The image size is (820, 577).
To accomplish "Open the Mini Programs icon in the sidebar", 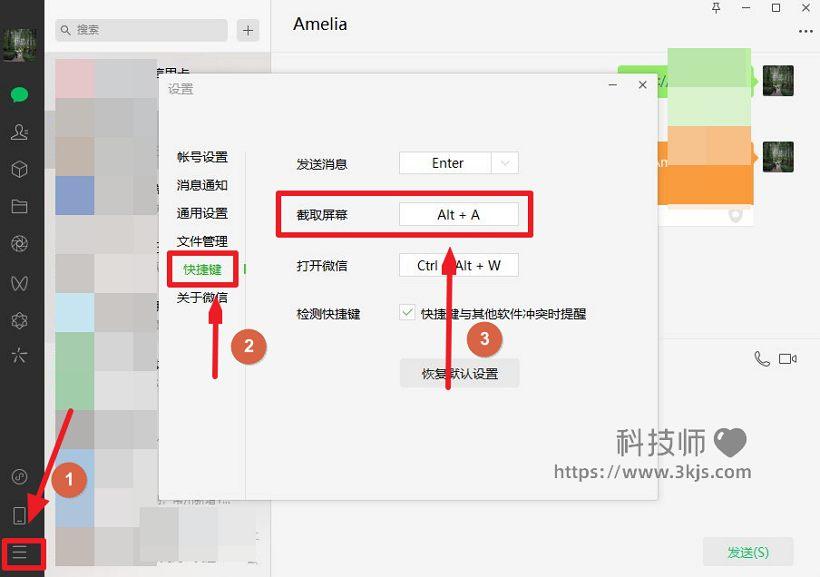I will pyautogui.click(x=19, y=477).
